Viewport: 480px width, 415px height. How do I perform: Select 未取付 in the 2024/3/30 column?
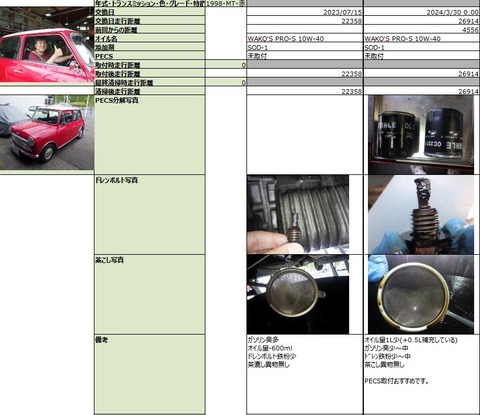pyautogui.click(x=422, y=56)
